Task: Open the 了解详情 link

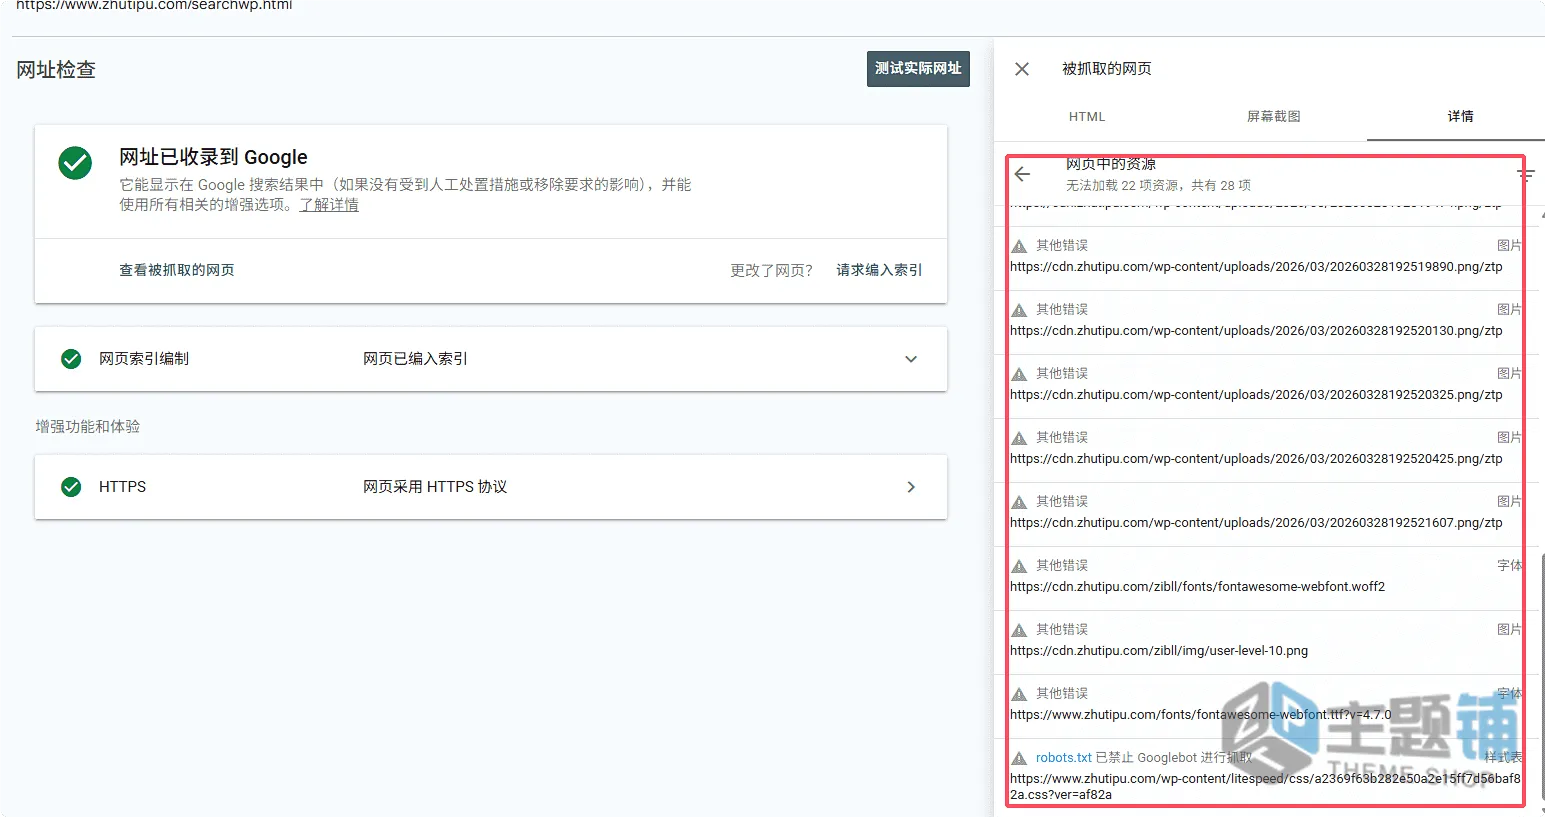Action: 329,205
